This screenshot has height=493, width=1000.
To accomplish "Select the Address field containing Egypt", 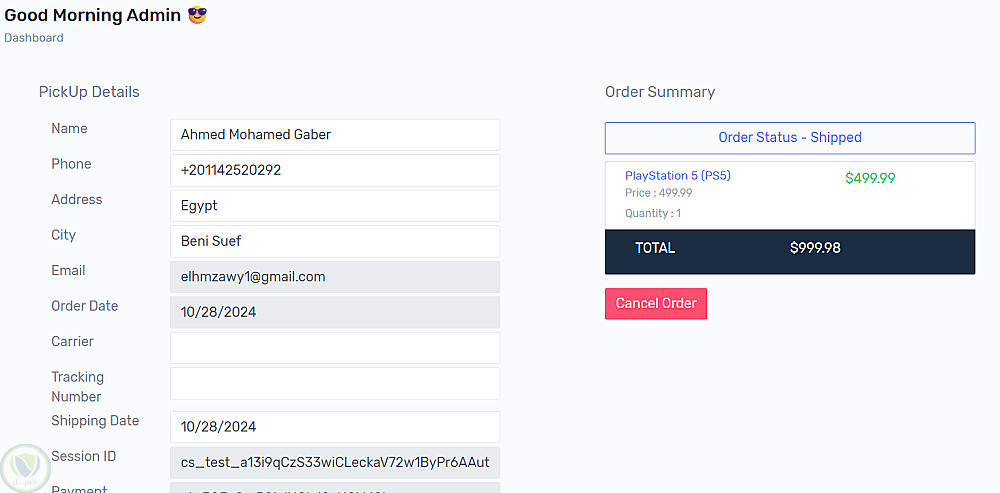I will 334,206.
